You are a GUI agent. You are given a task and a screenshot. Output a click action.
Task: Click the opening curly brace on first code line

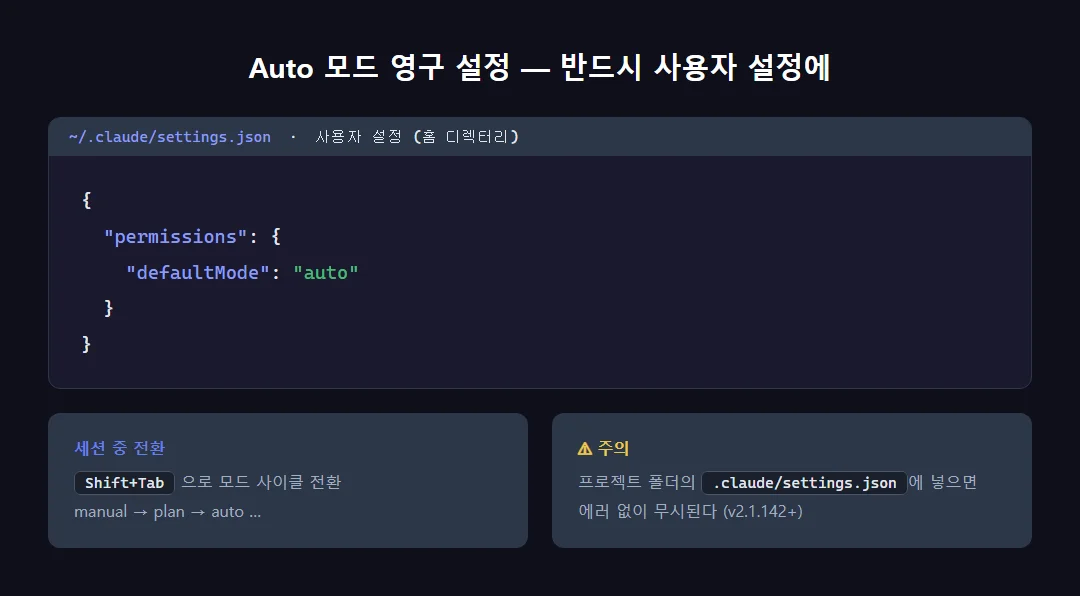(x=87, y=201)
